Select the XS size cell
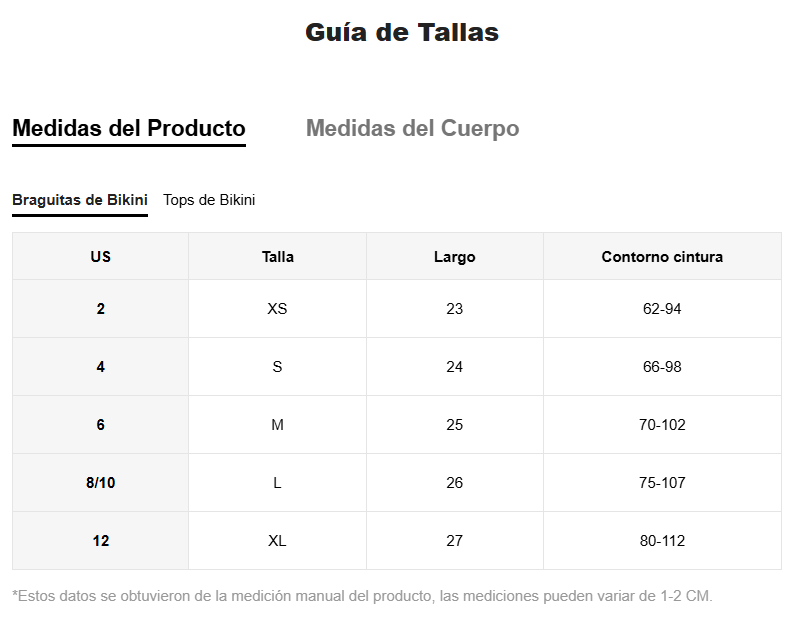 point(277,309)
